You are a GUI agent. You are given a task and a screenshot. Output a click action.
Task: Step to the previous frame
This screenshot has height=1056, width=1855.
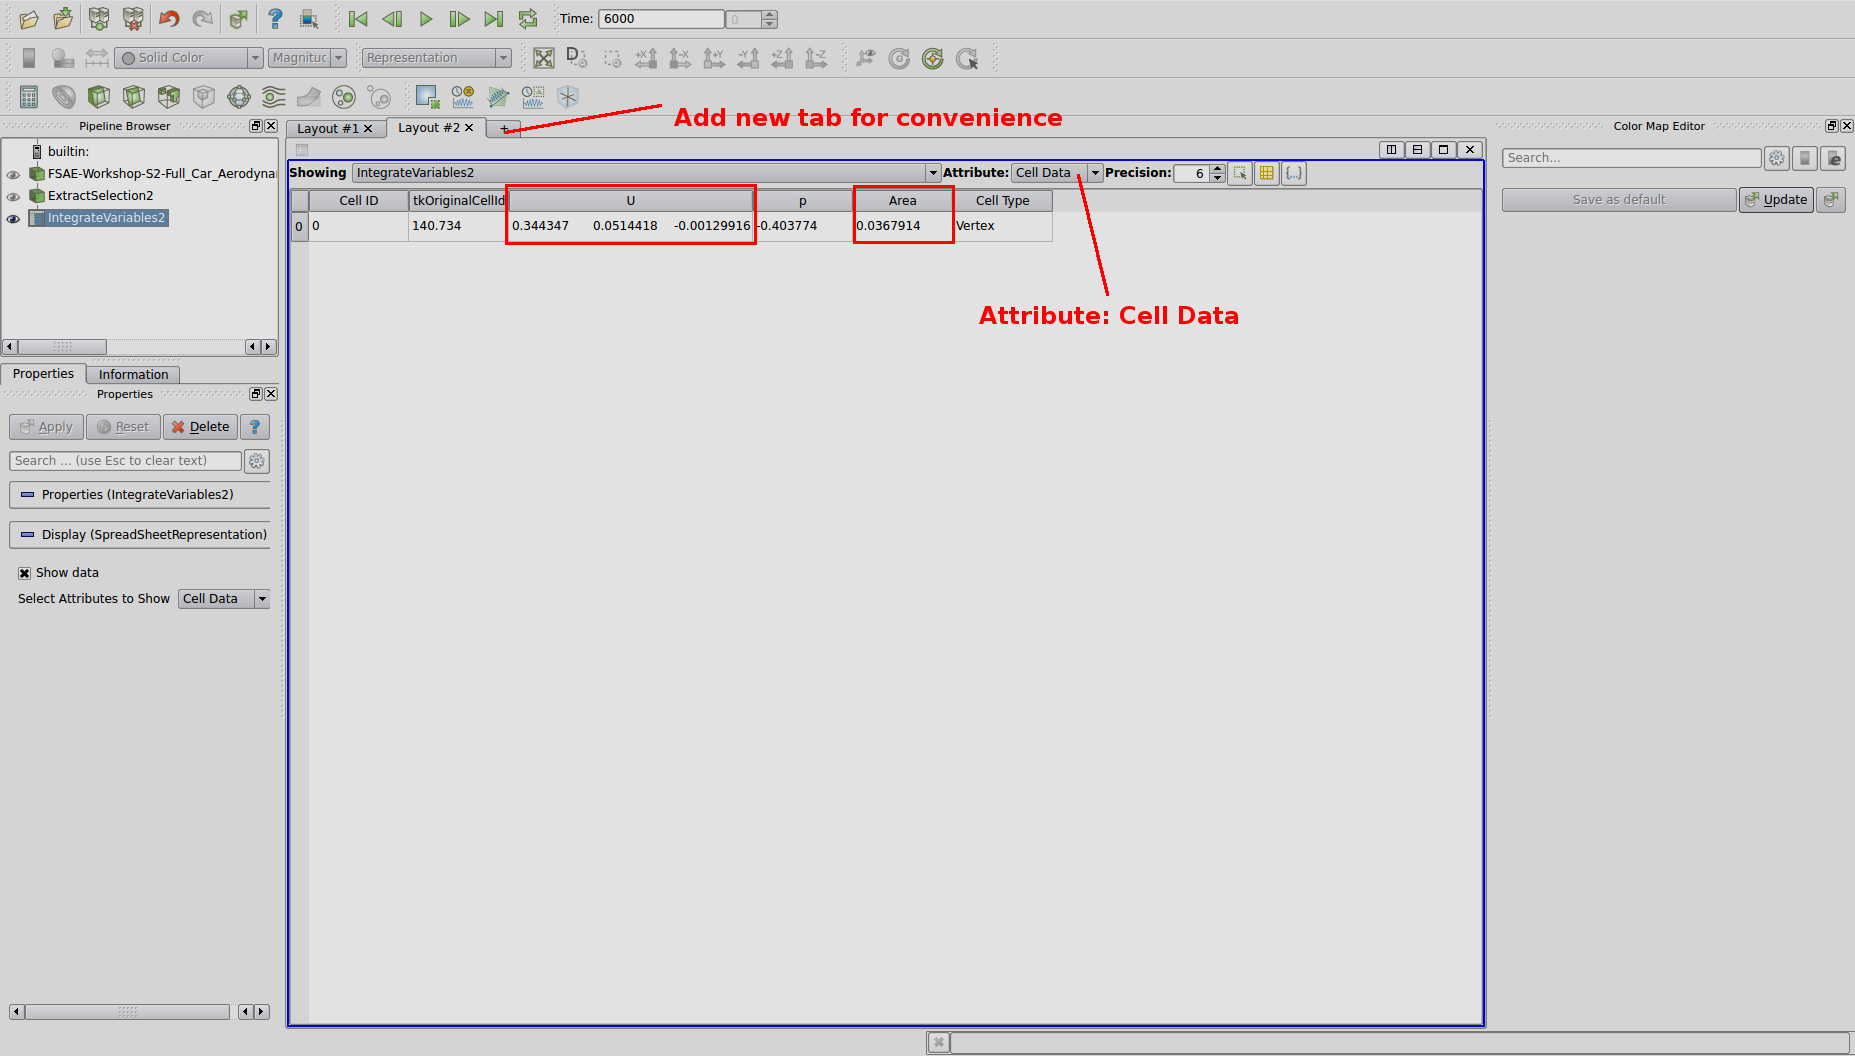392,19
